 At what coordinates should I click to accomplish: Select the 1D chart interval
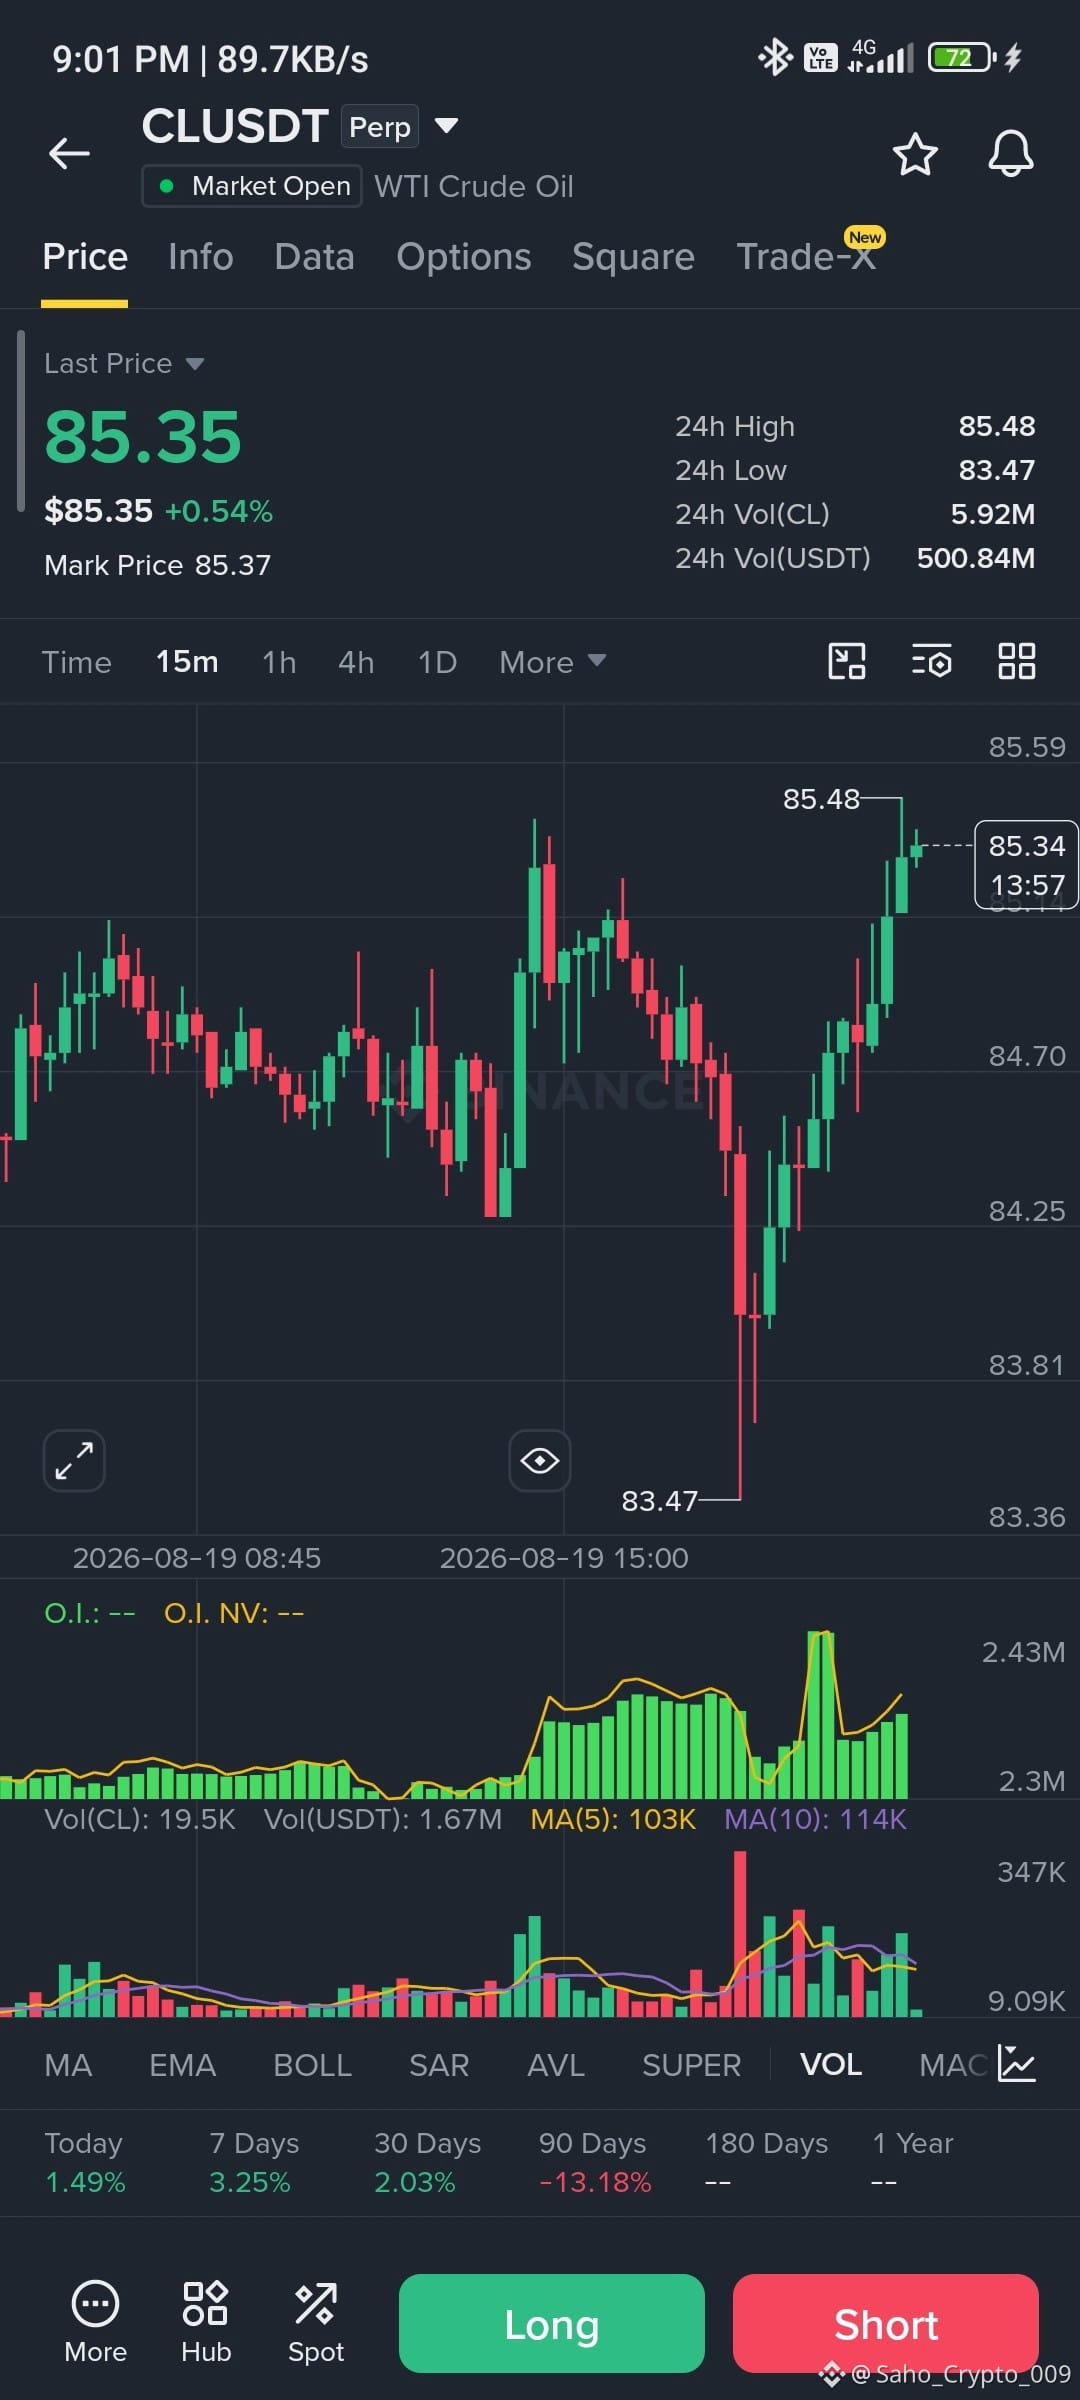click(437, 662)
